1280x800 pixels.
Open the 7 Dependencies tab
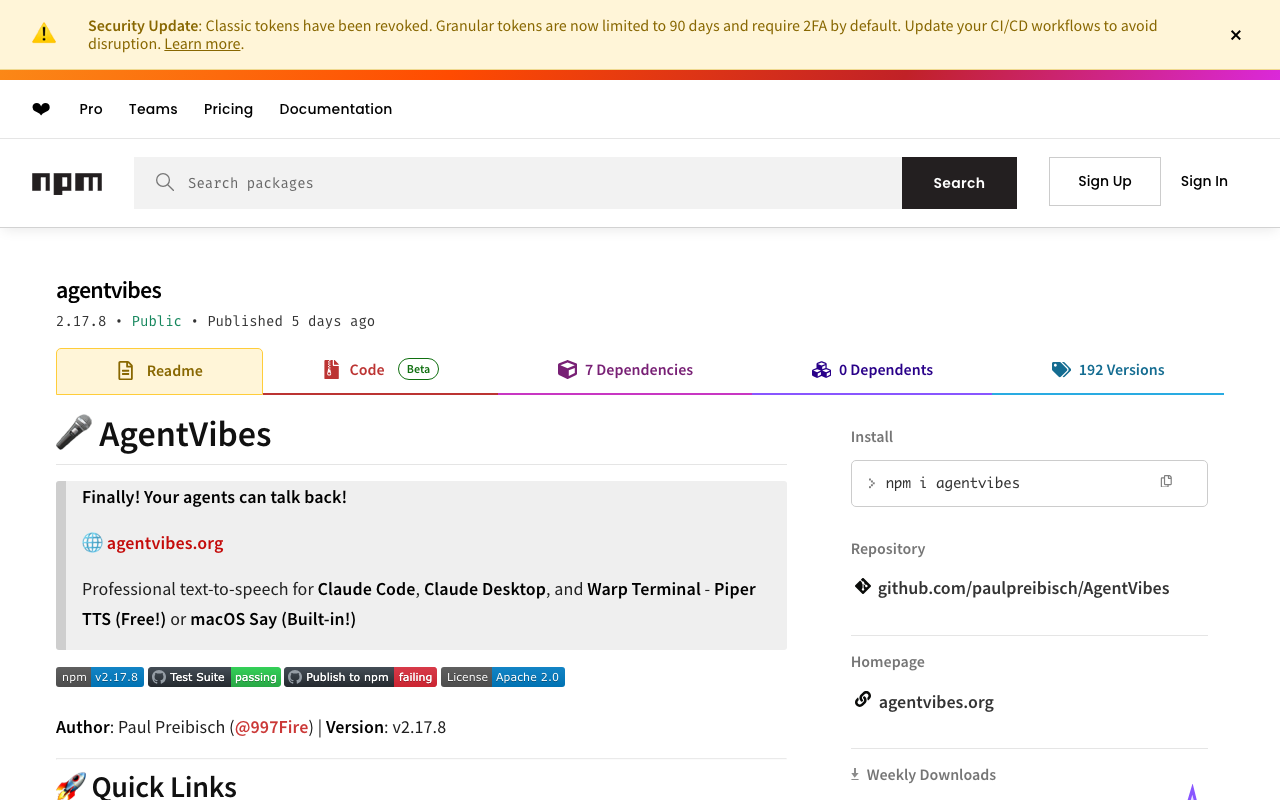625,370
